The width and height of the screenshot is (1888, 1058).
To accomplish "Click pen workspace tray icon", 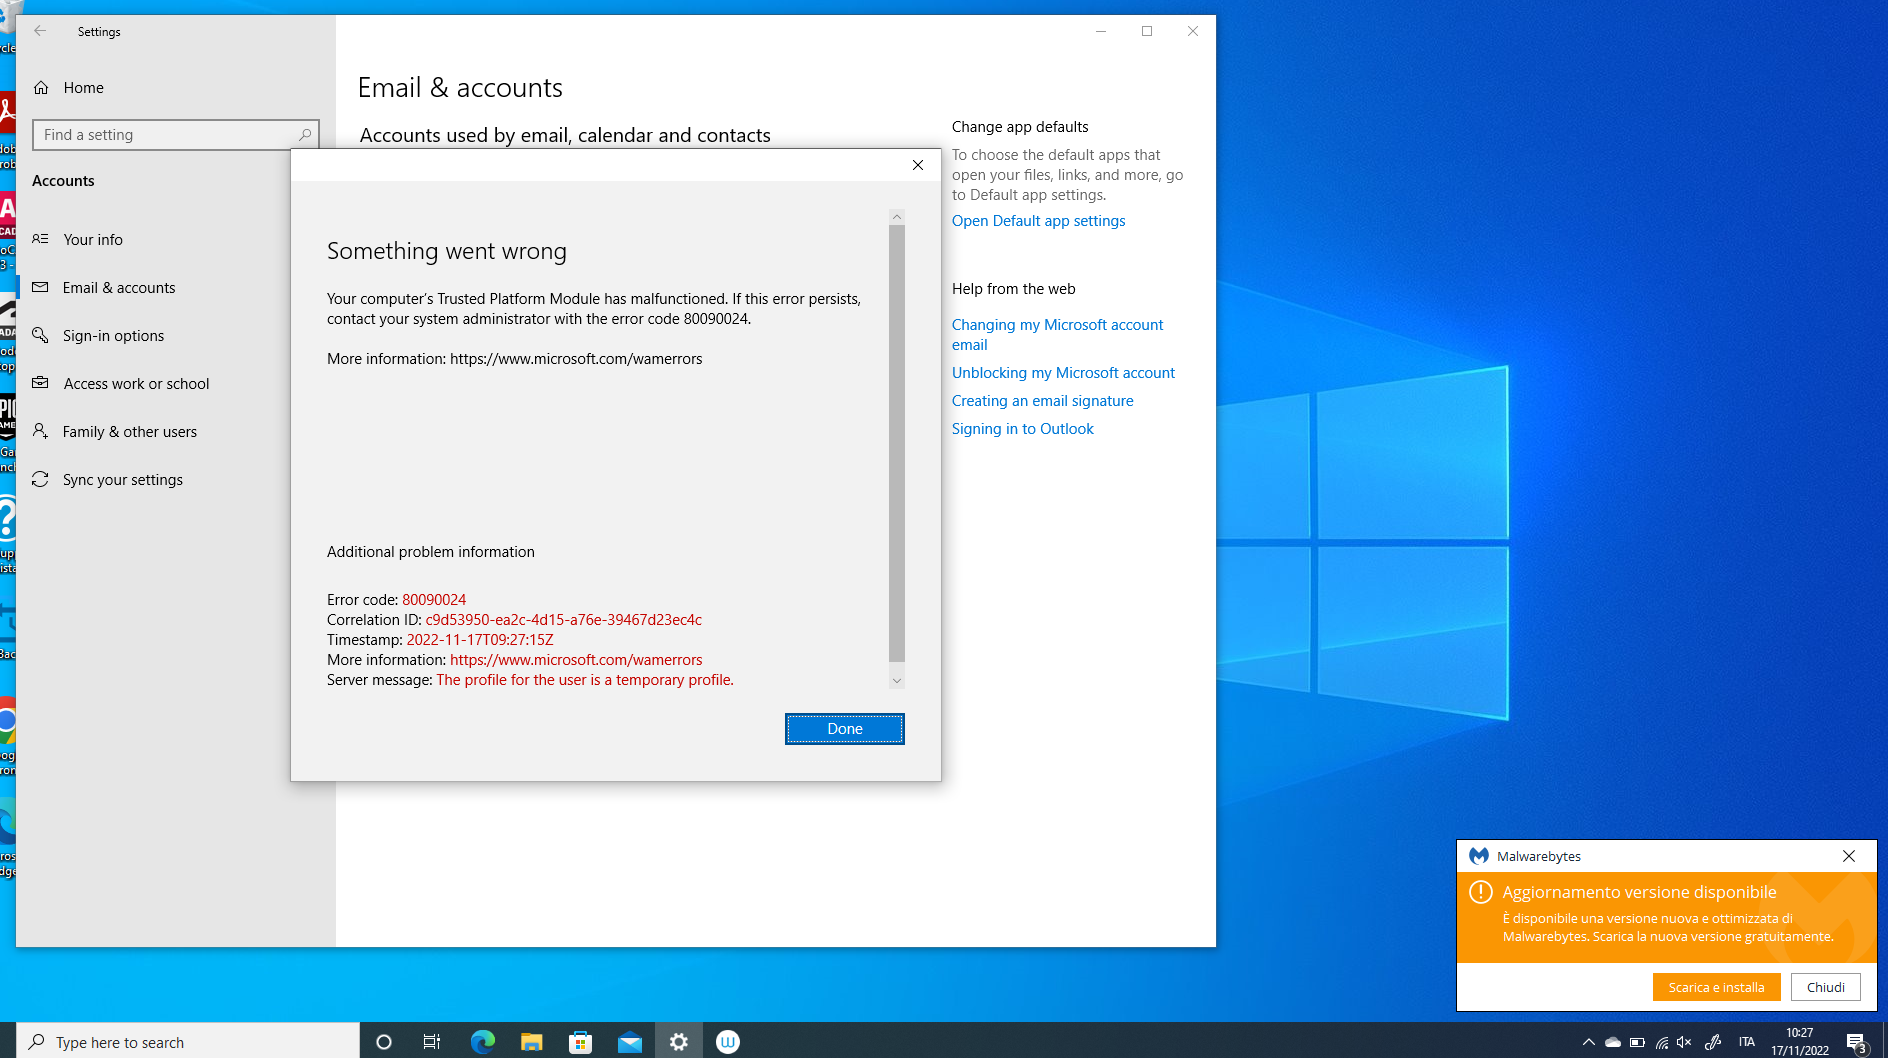I will coord(1713,1042).
